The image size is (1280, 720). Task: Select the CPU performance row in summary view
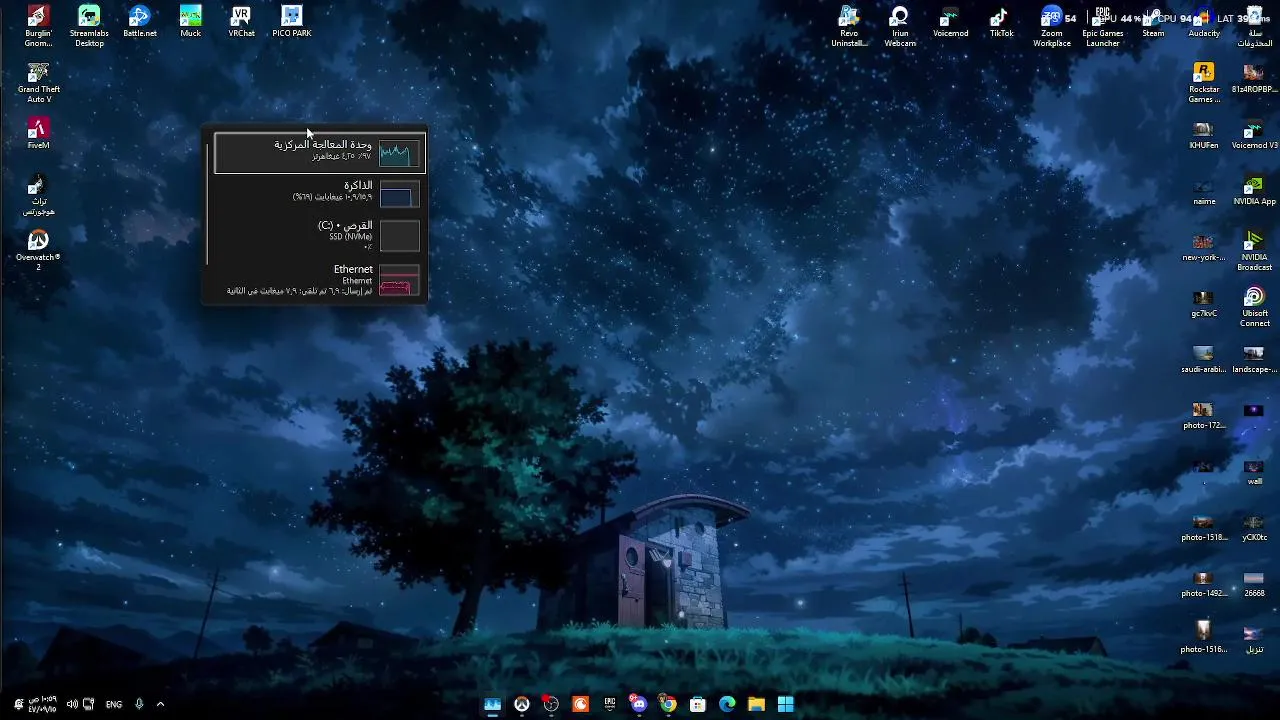[320, 153]
